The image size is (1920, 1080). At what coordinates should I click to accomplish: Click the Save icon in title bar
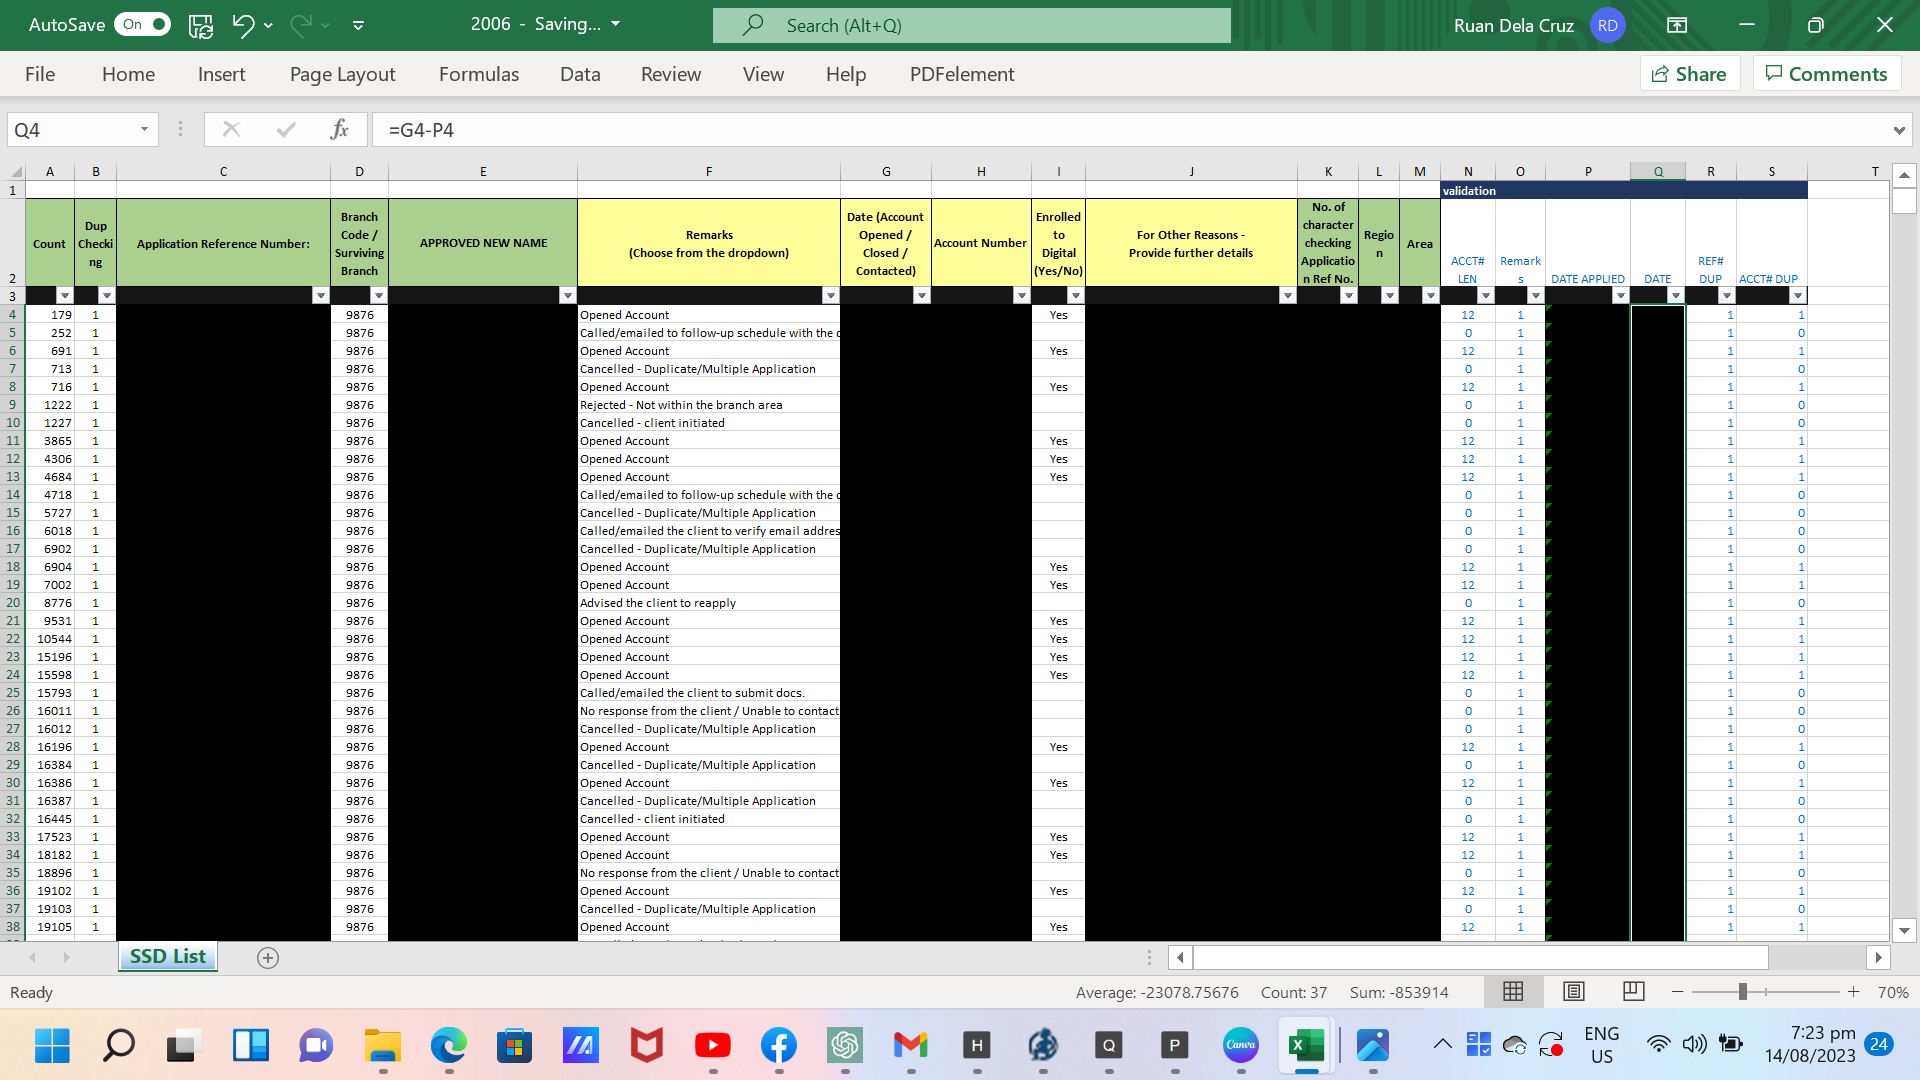[201, 25]
